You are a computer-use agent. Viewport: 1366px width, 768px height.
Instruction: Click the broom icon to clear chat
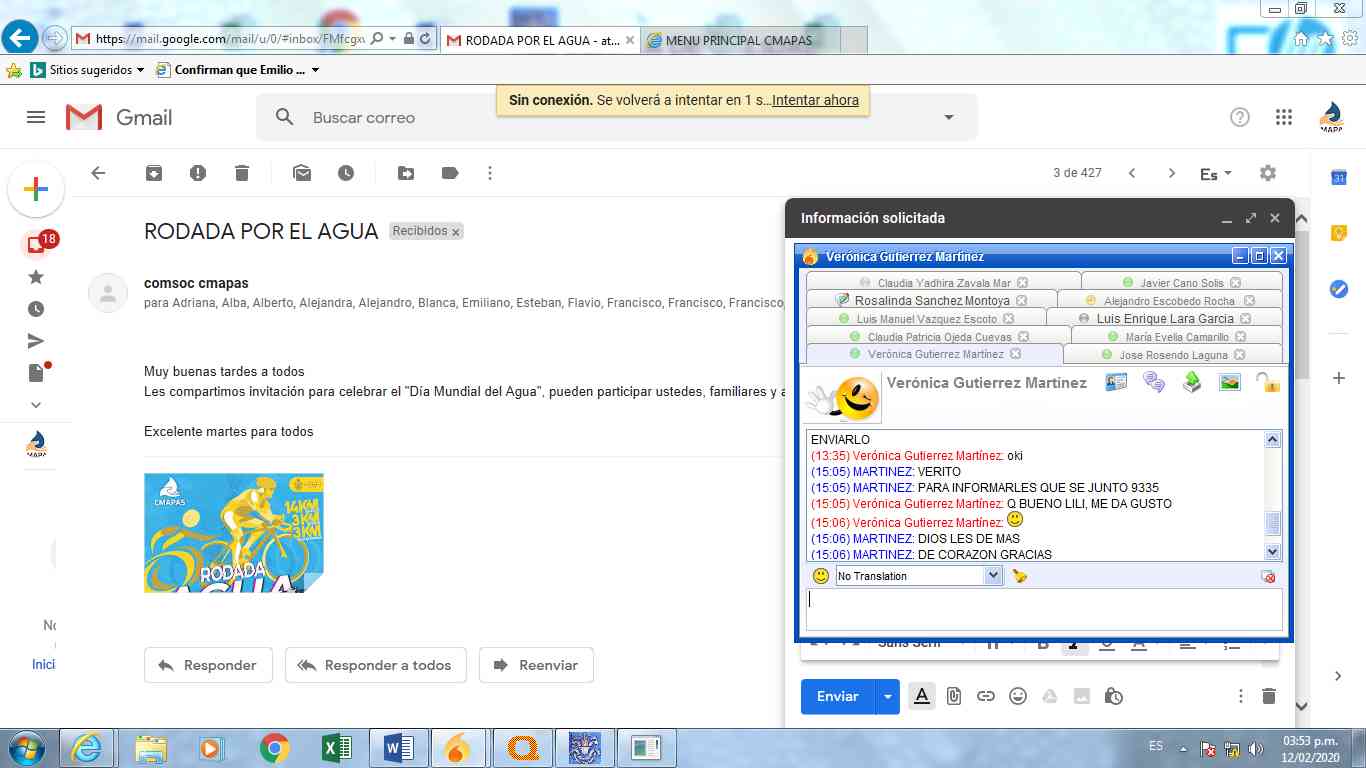click(x=1020, y=576)
